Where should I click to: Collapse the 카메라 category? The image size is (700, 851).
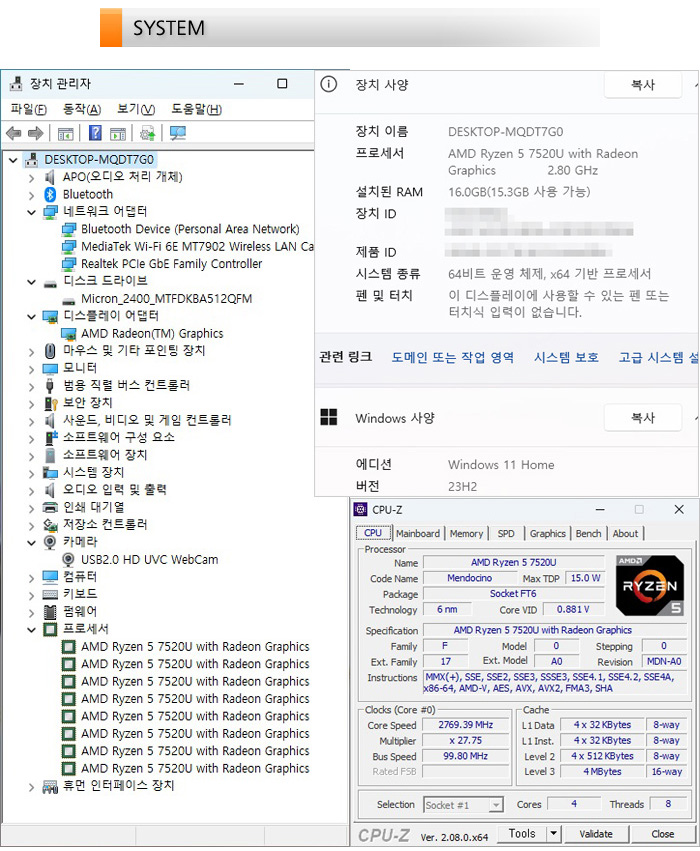tap(31, 542)
